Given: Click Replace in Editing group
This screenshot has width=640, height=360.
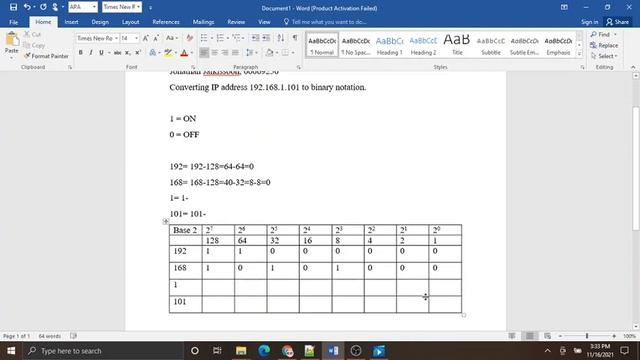Looking at the screenshot, I should pos(604,45).
